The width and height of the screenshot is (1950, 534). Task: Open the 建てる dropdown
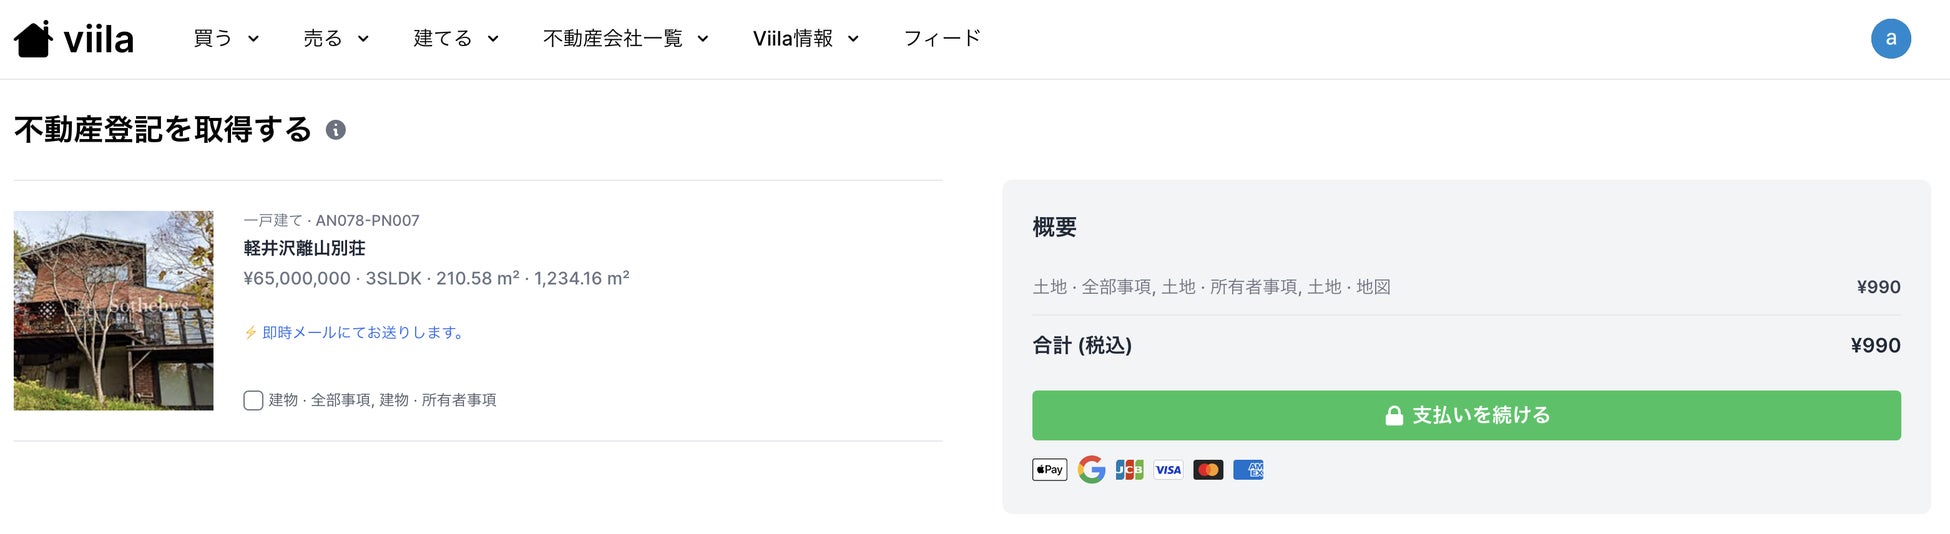[456, 39]
